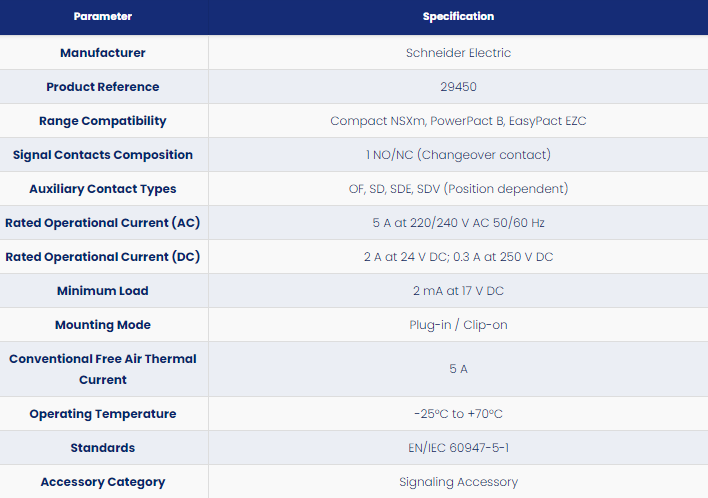Select OF, SD, SDE, SDV specification
708x498 pixels.
pos(394,189)
